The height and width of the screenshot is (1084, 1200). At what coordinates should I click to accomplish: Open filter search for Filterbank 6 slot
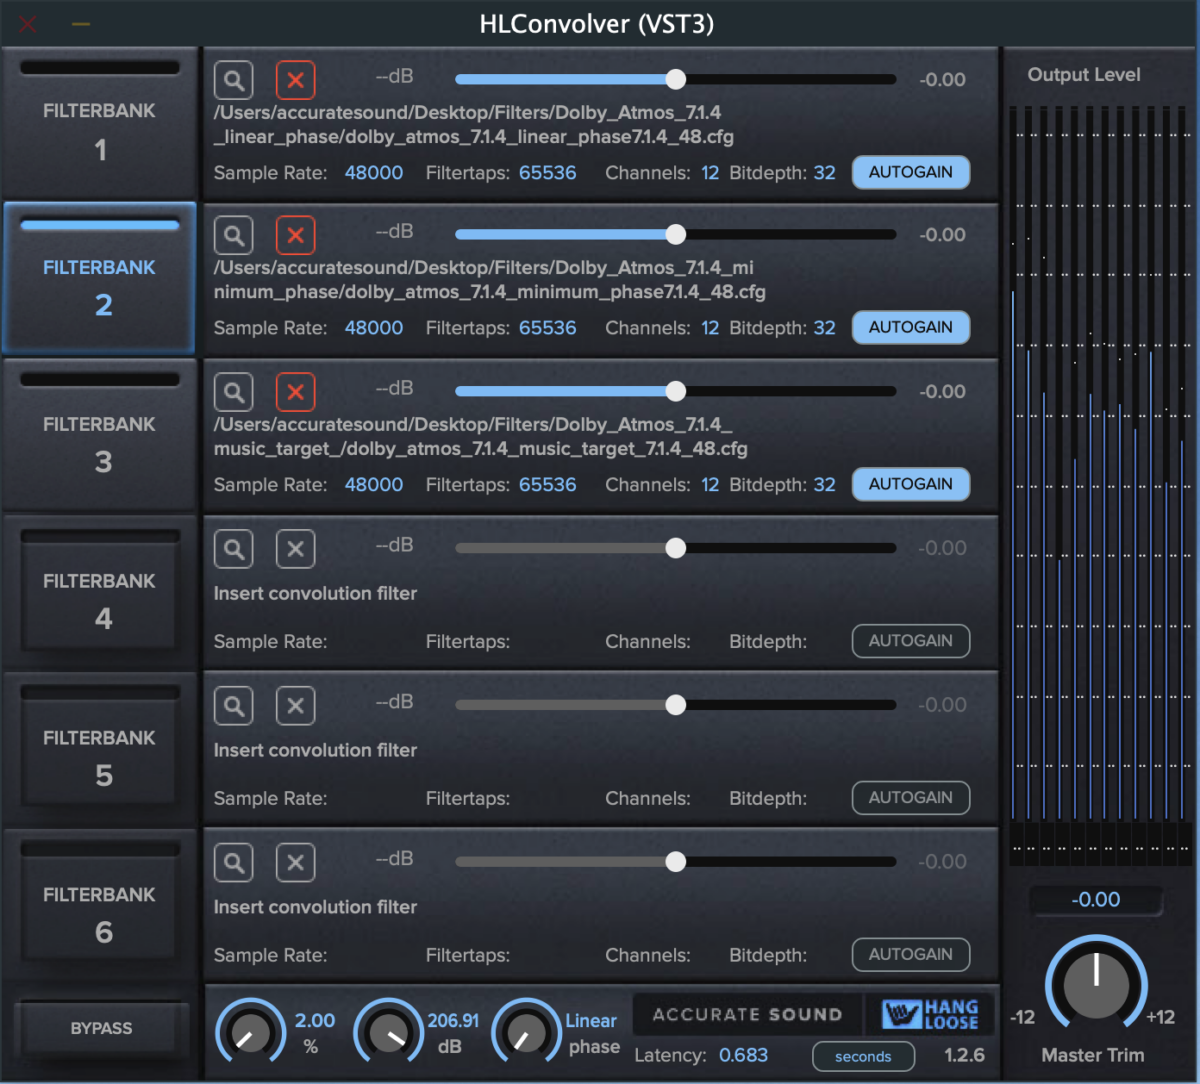coord(234,863)
